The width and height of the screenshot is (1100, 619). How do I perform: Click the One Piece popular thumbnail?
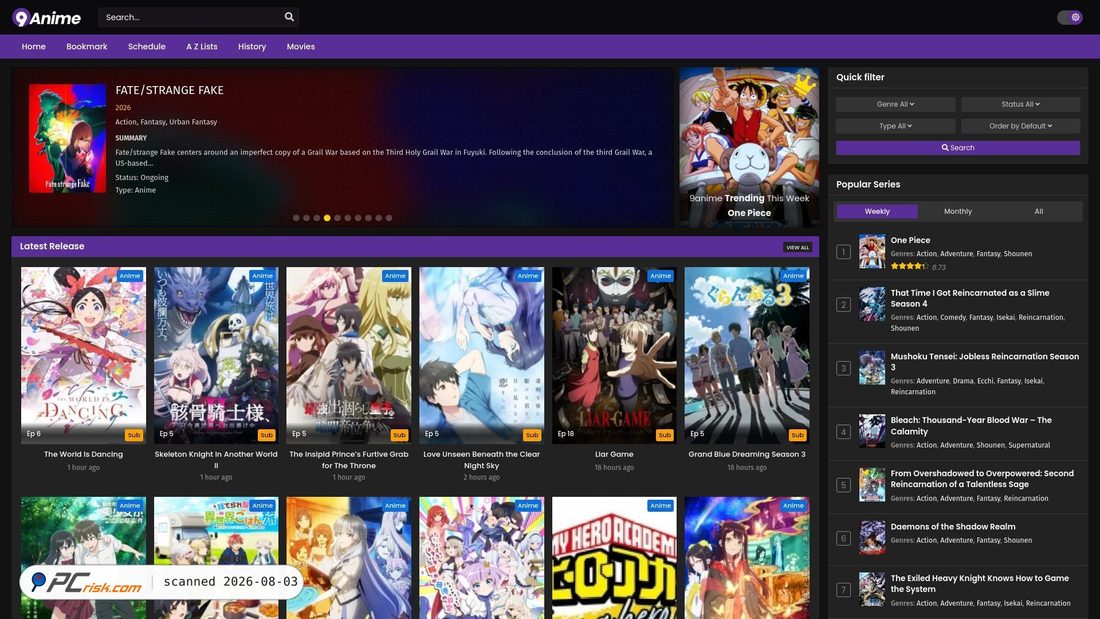(872, 251)
